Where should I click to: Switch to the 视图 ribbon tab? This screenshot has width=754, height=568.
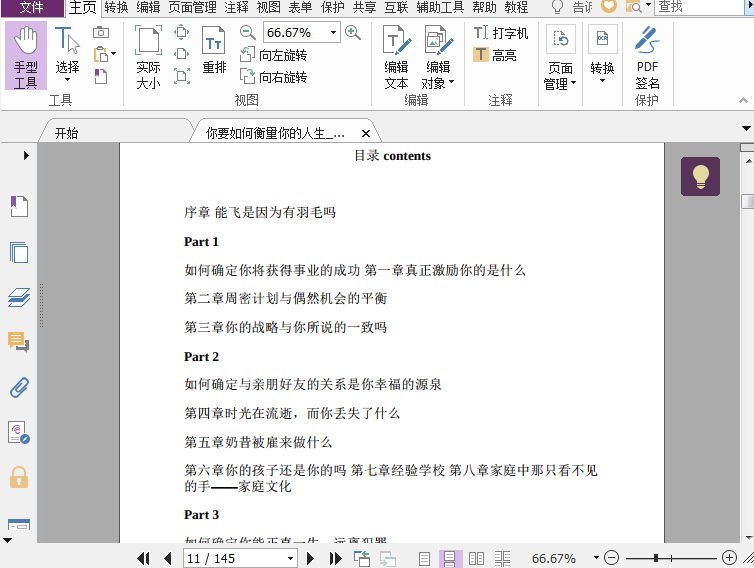coord(268,7)
